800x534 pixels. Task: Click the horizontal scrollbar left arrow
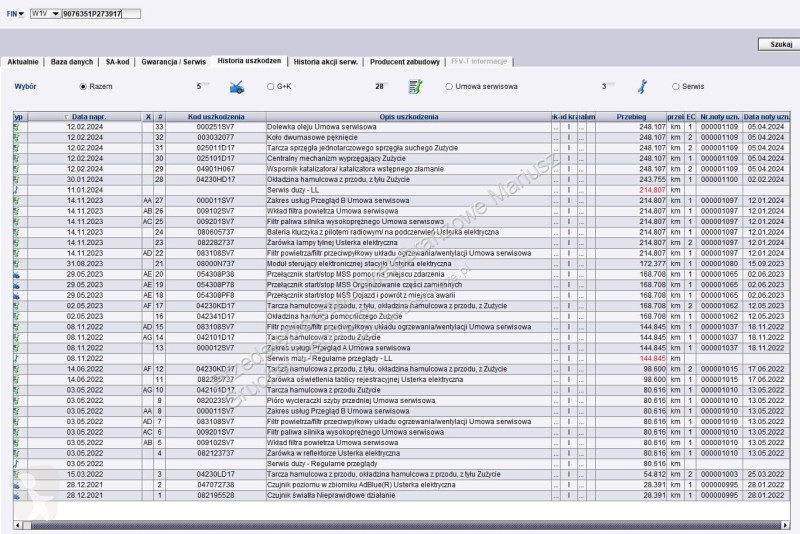18,525
